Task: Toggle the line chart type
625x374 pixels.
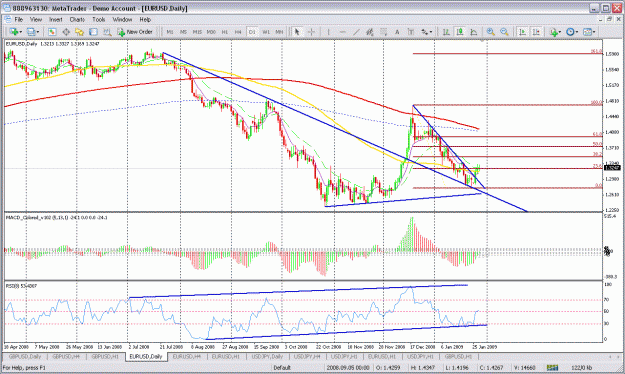Action: [x=474, y=32]
